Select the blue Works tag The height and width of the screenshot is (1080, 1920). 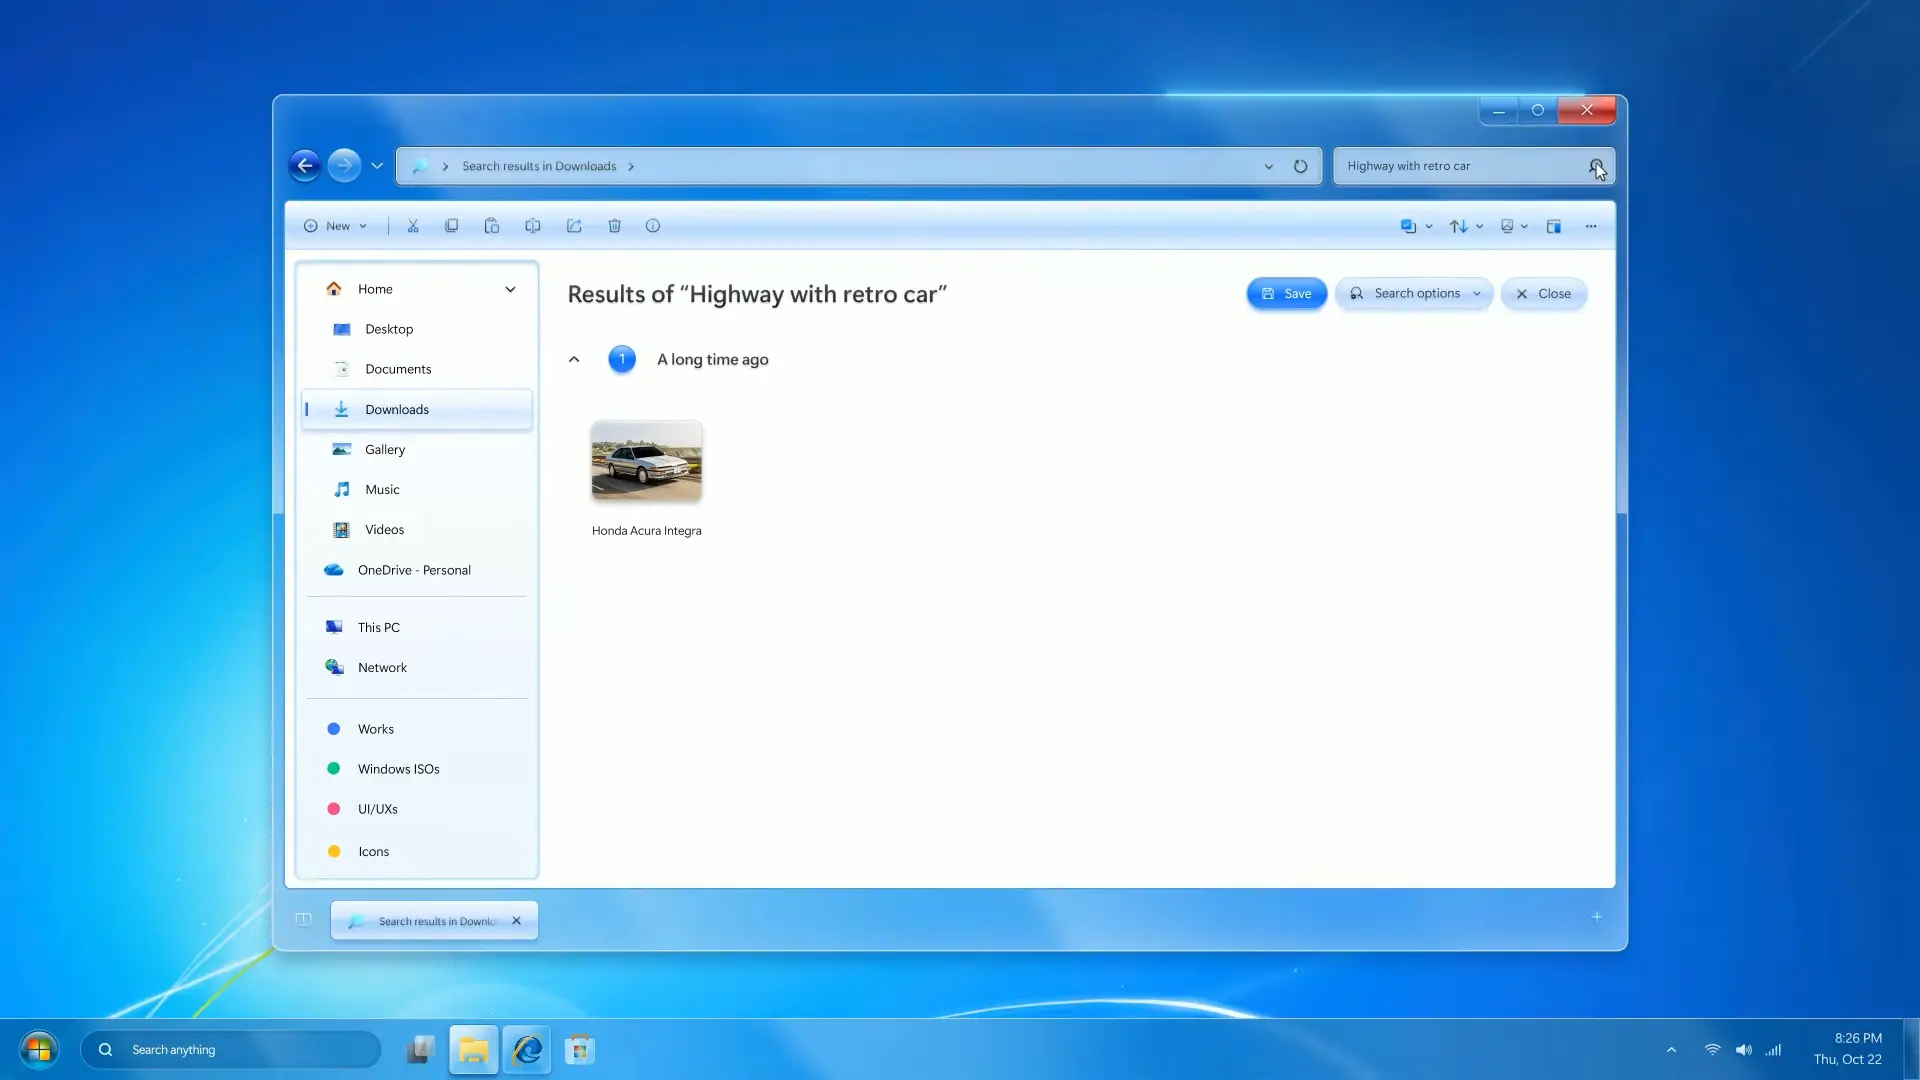(x=417, y=729)
